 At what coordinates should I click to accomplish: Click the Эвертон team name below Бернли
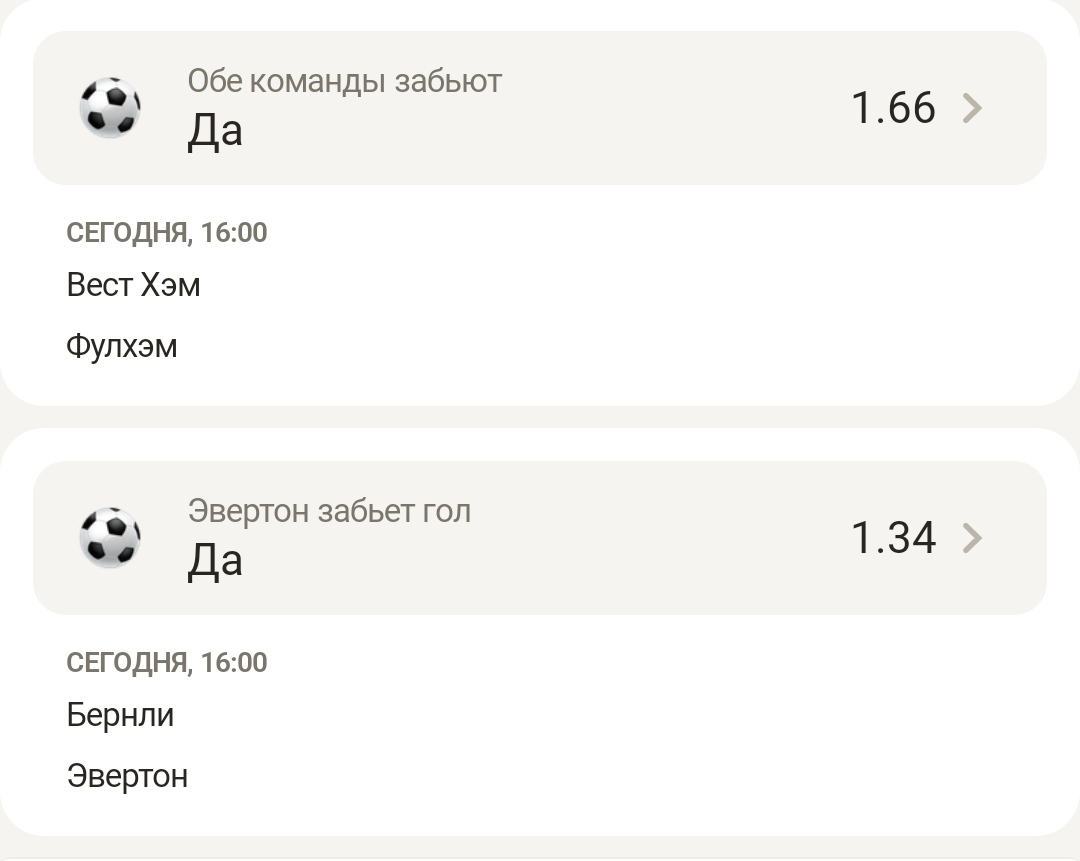127,776
